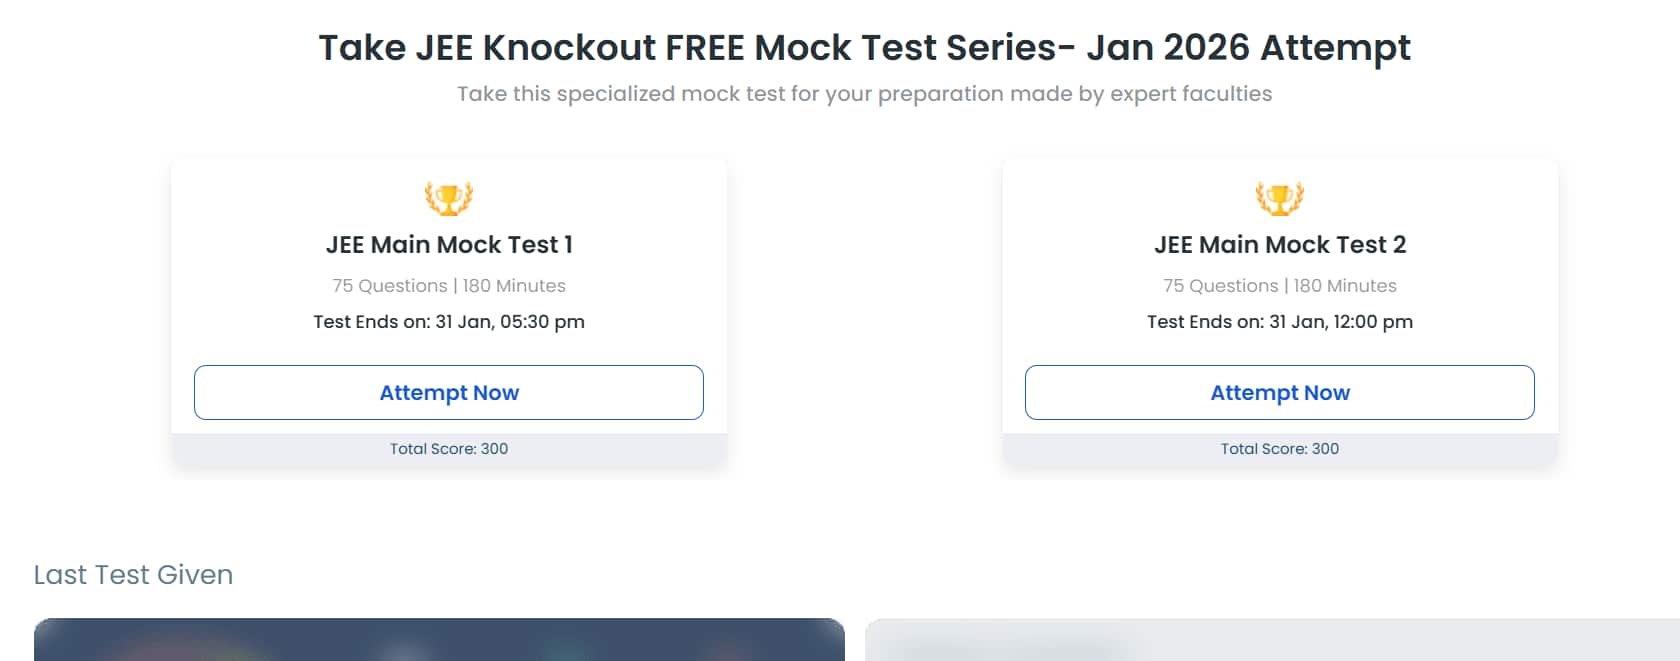This screenshot has height=661, width=1680.
Task: Open the light grey blurred card at bottom right
Action: click(x=1270, y=640)
